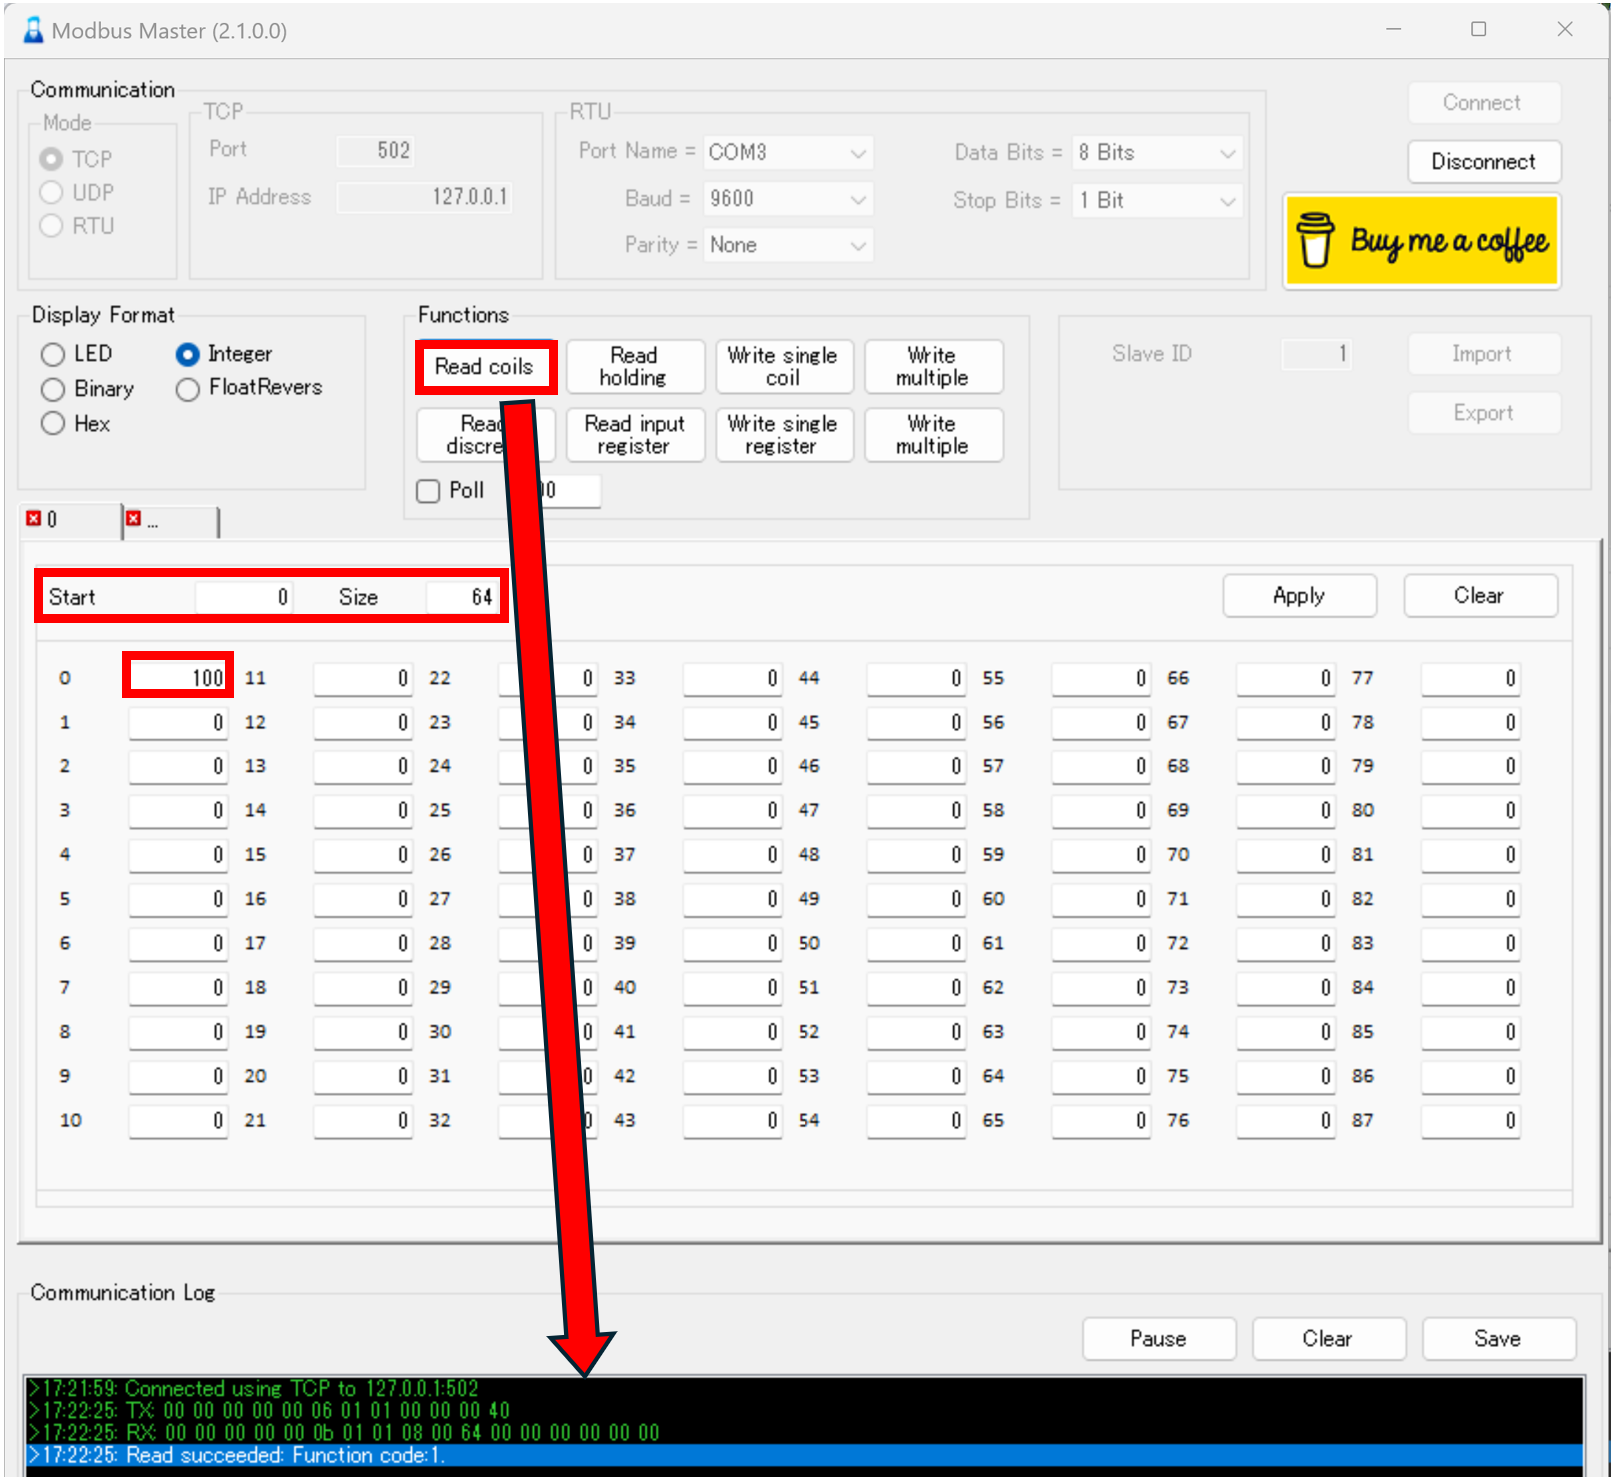Click the Disconnect button
The image size is (1615, 1477).
pos(1484,161)
